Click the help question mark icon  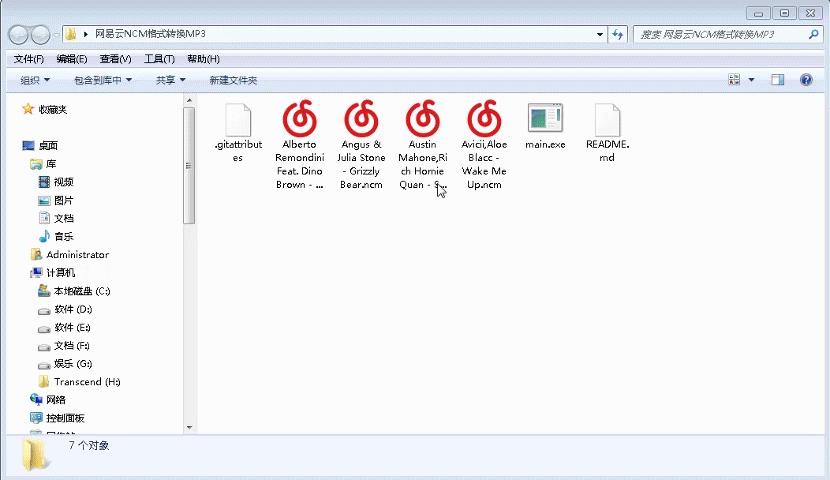(806, 80)
